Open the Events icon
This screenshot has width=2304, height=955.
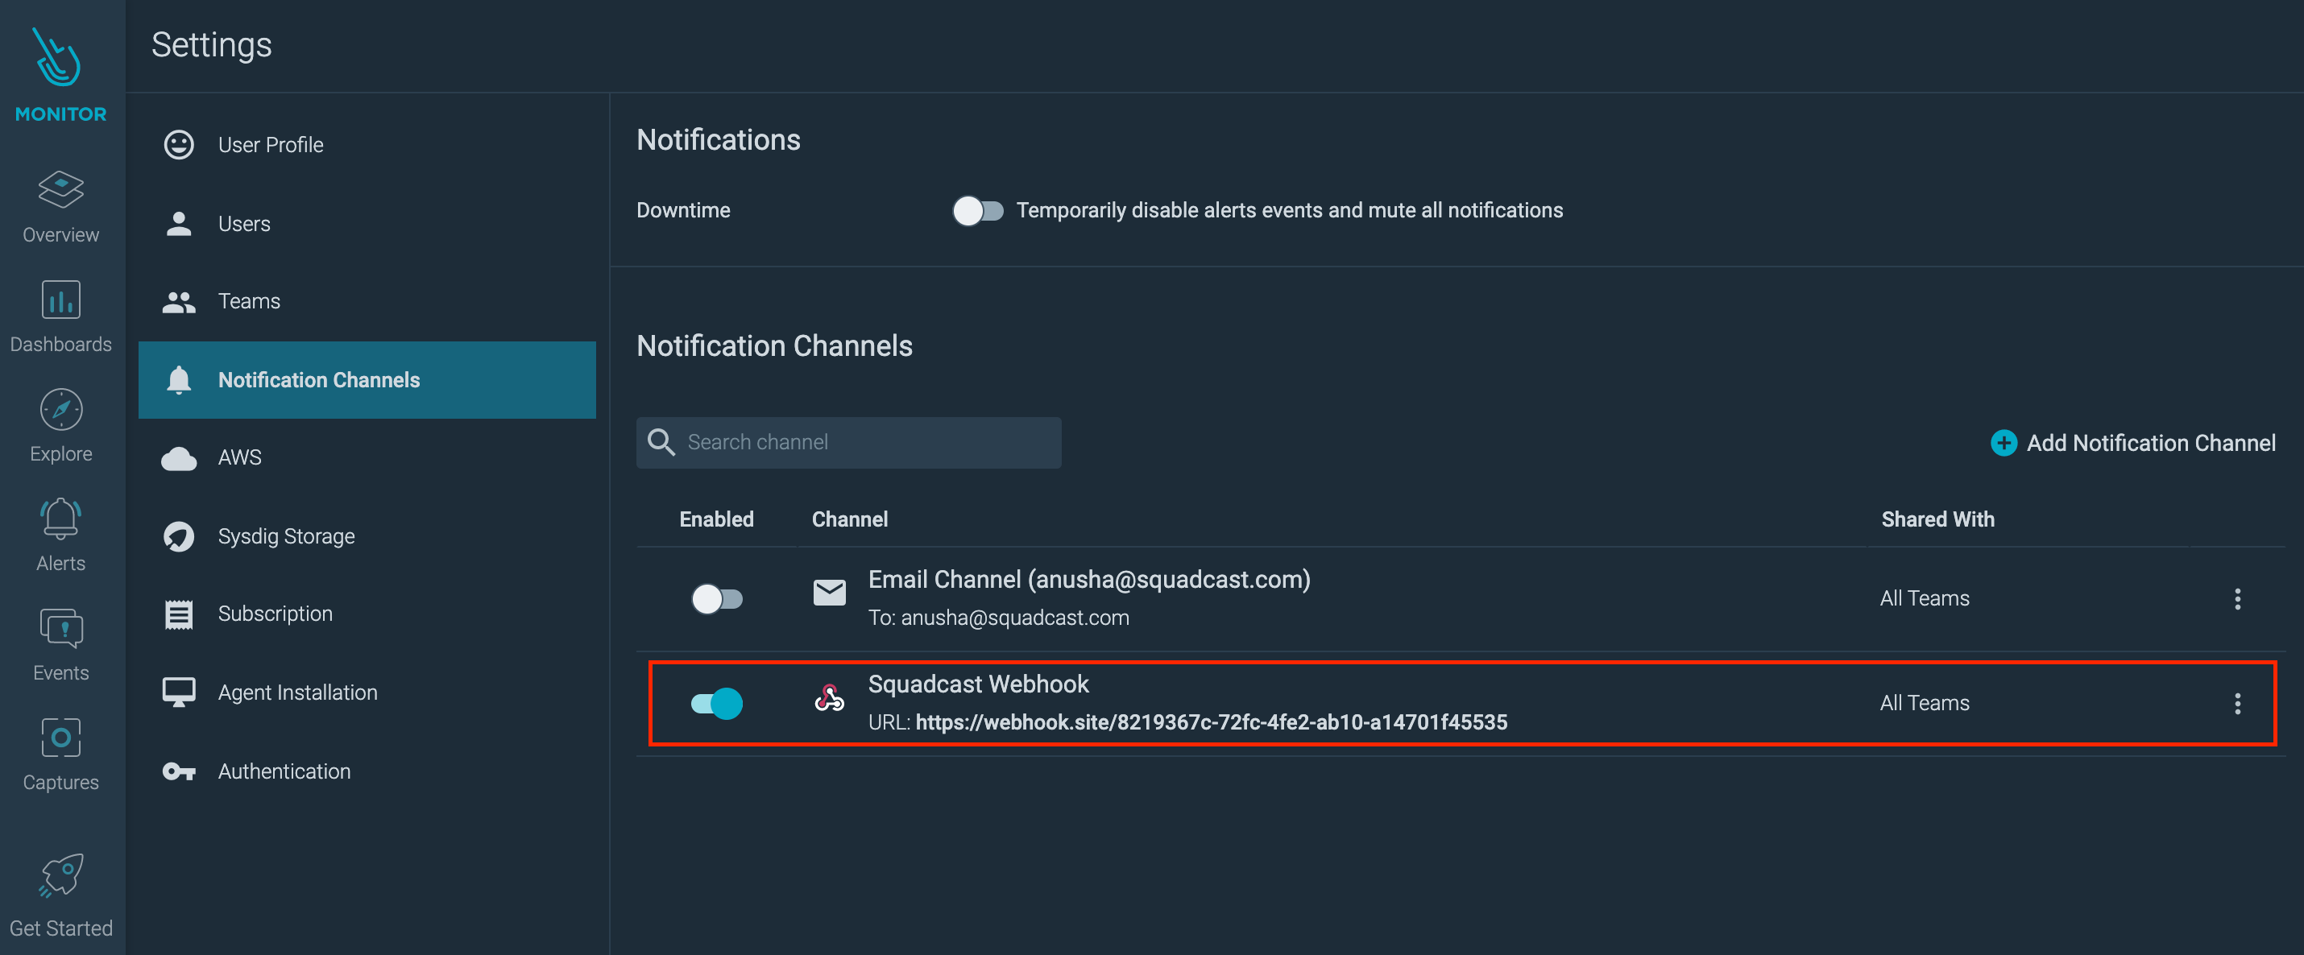pyautogui.click(x=61, y=629)
